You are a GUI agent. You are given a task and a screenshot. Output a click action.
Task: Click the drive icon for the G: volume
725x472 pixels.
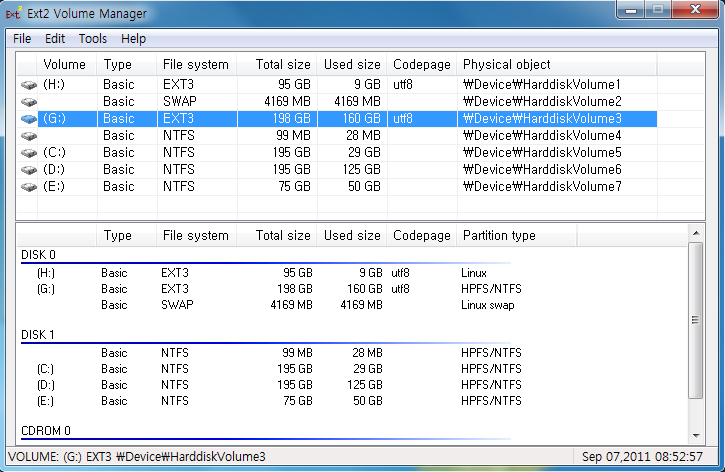point(29,119)
